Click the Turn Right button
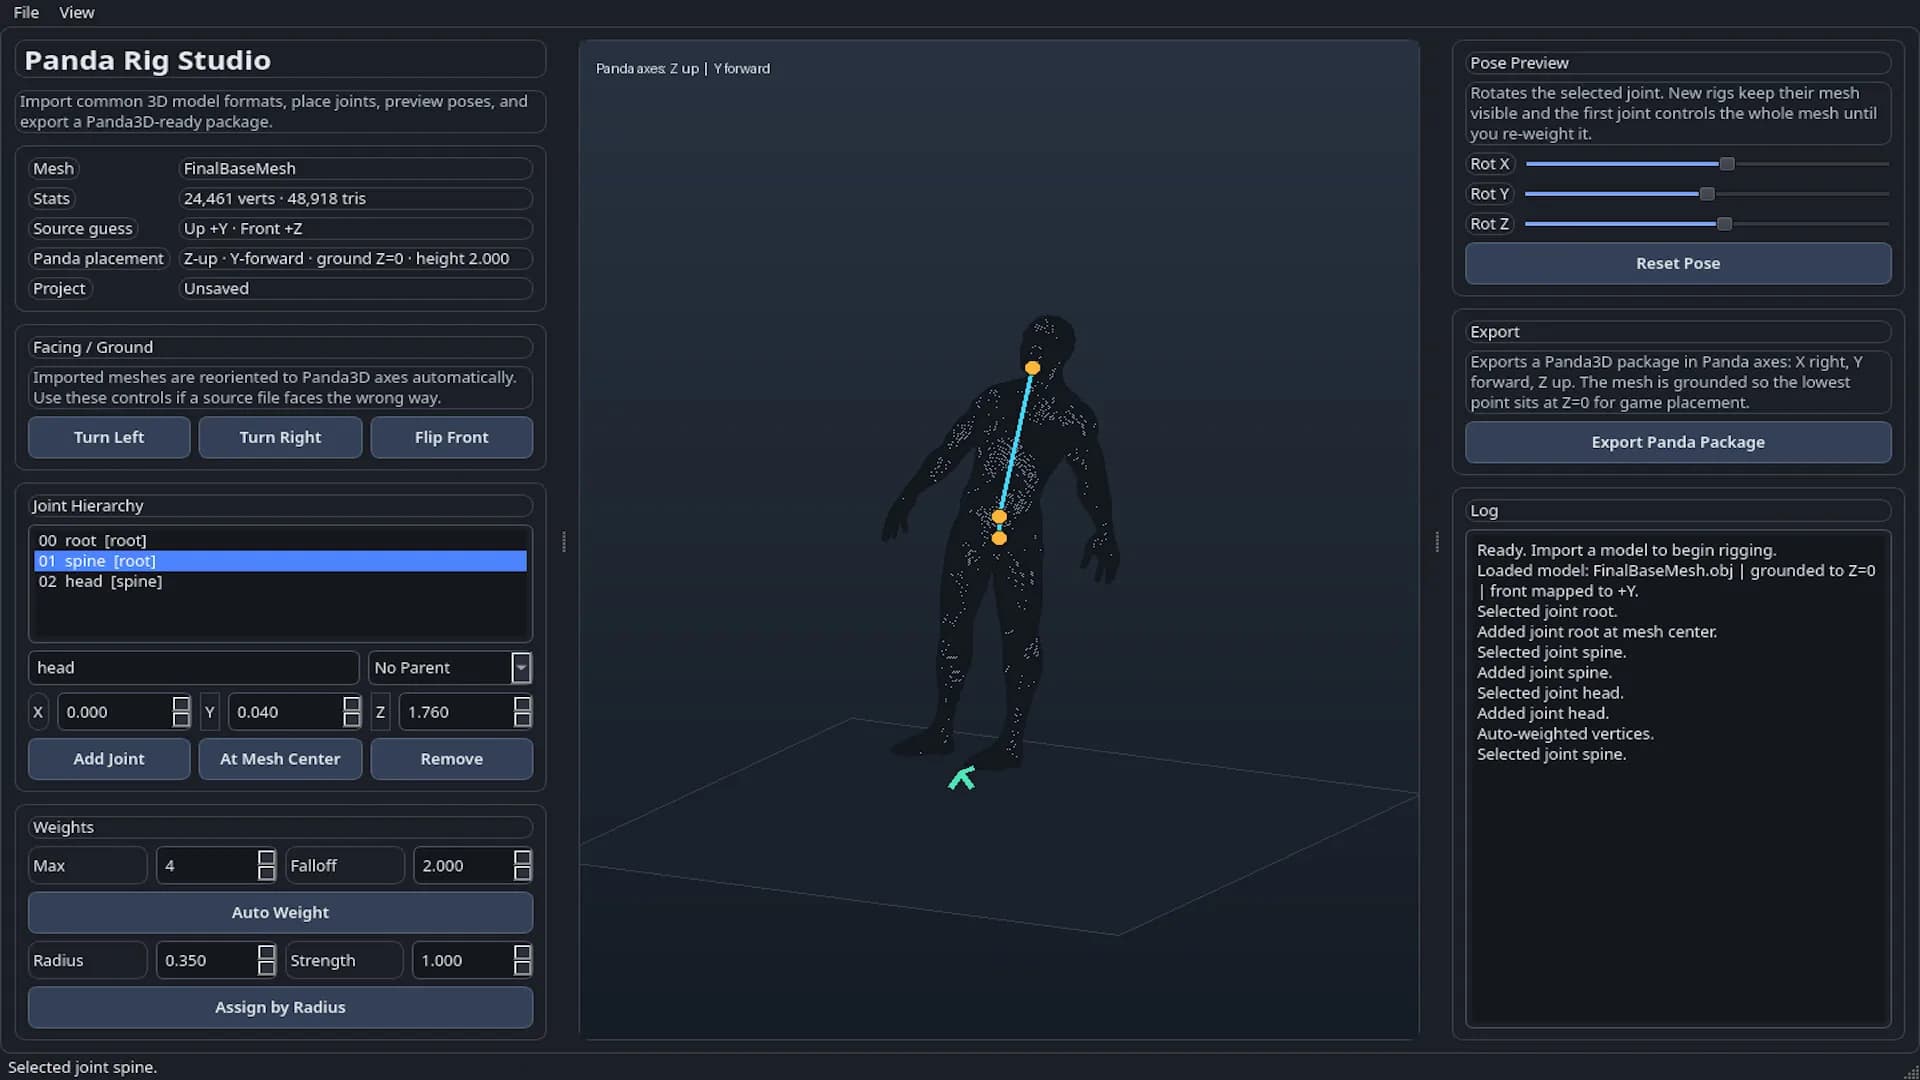The height and width of the screenshot is (1080, 1920). [x=280, y=437]
